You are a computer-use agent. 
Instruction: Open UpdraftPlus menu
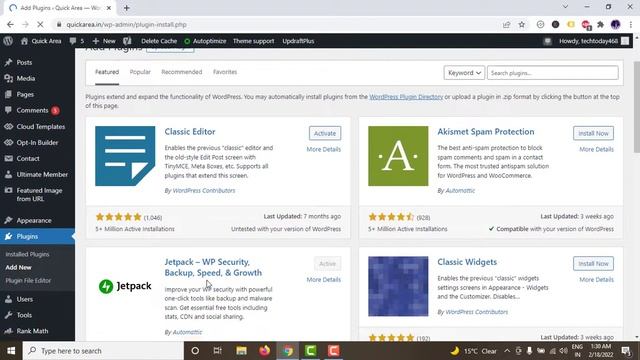coord(298,41)
